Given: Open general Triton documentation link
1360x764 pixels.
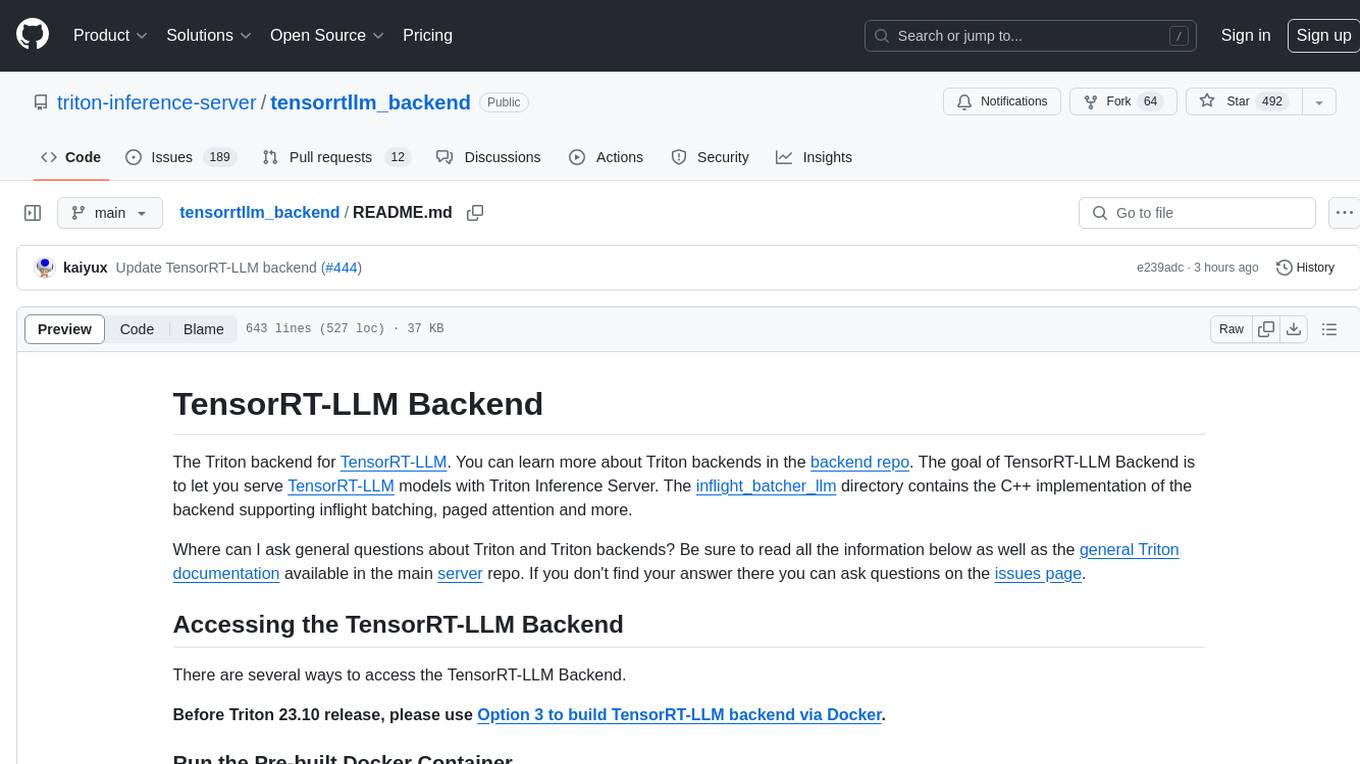Looking at the screenshot, I should click(x=676, y=562).
